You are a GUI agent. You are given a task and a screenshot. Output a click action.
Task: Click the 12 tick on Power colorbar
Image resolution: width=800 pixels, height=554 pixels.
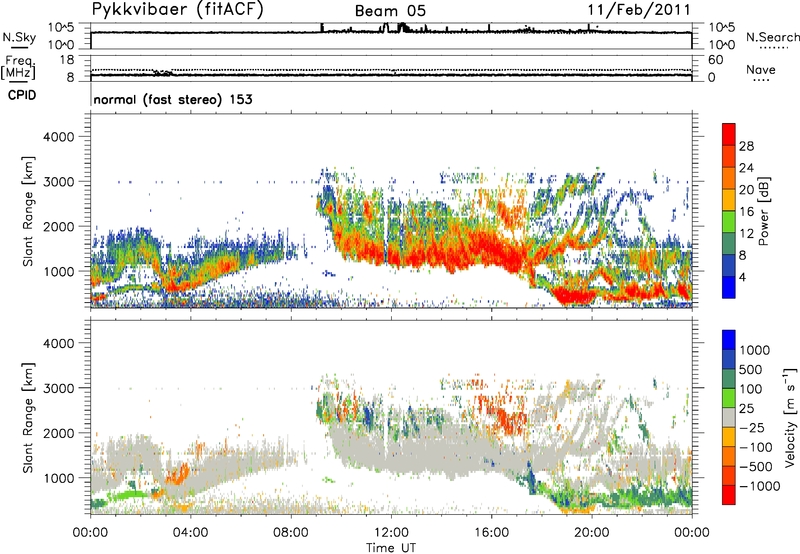point(746,234)
